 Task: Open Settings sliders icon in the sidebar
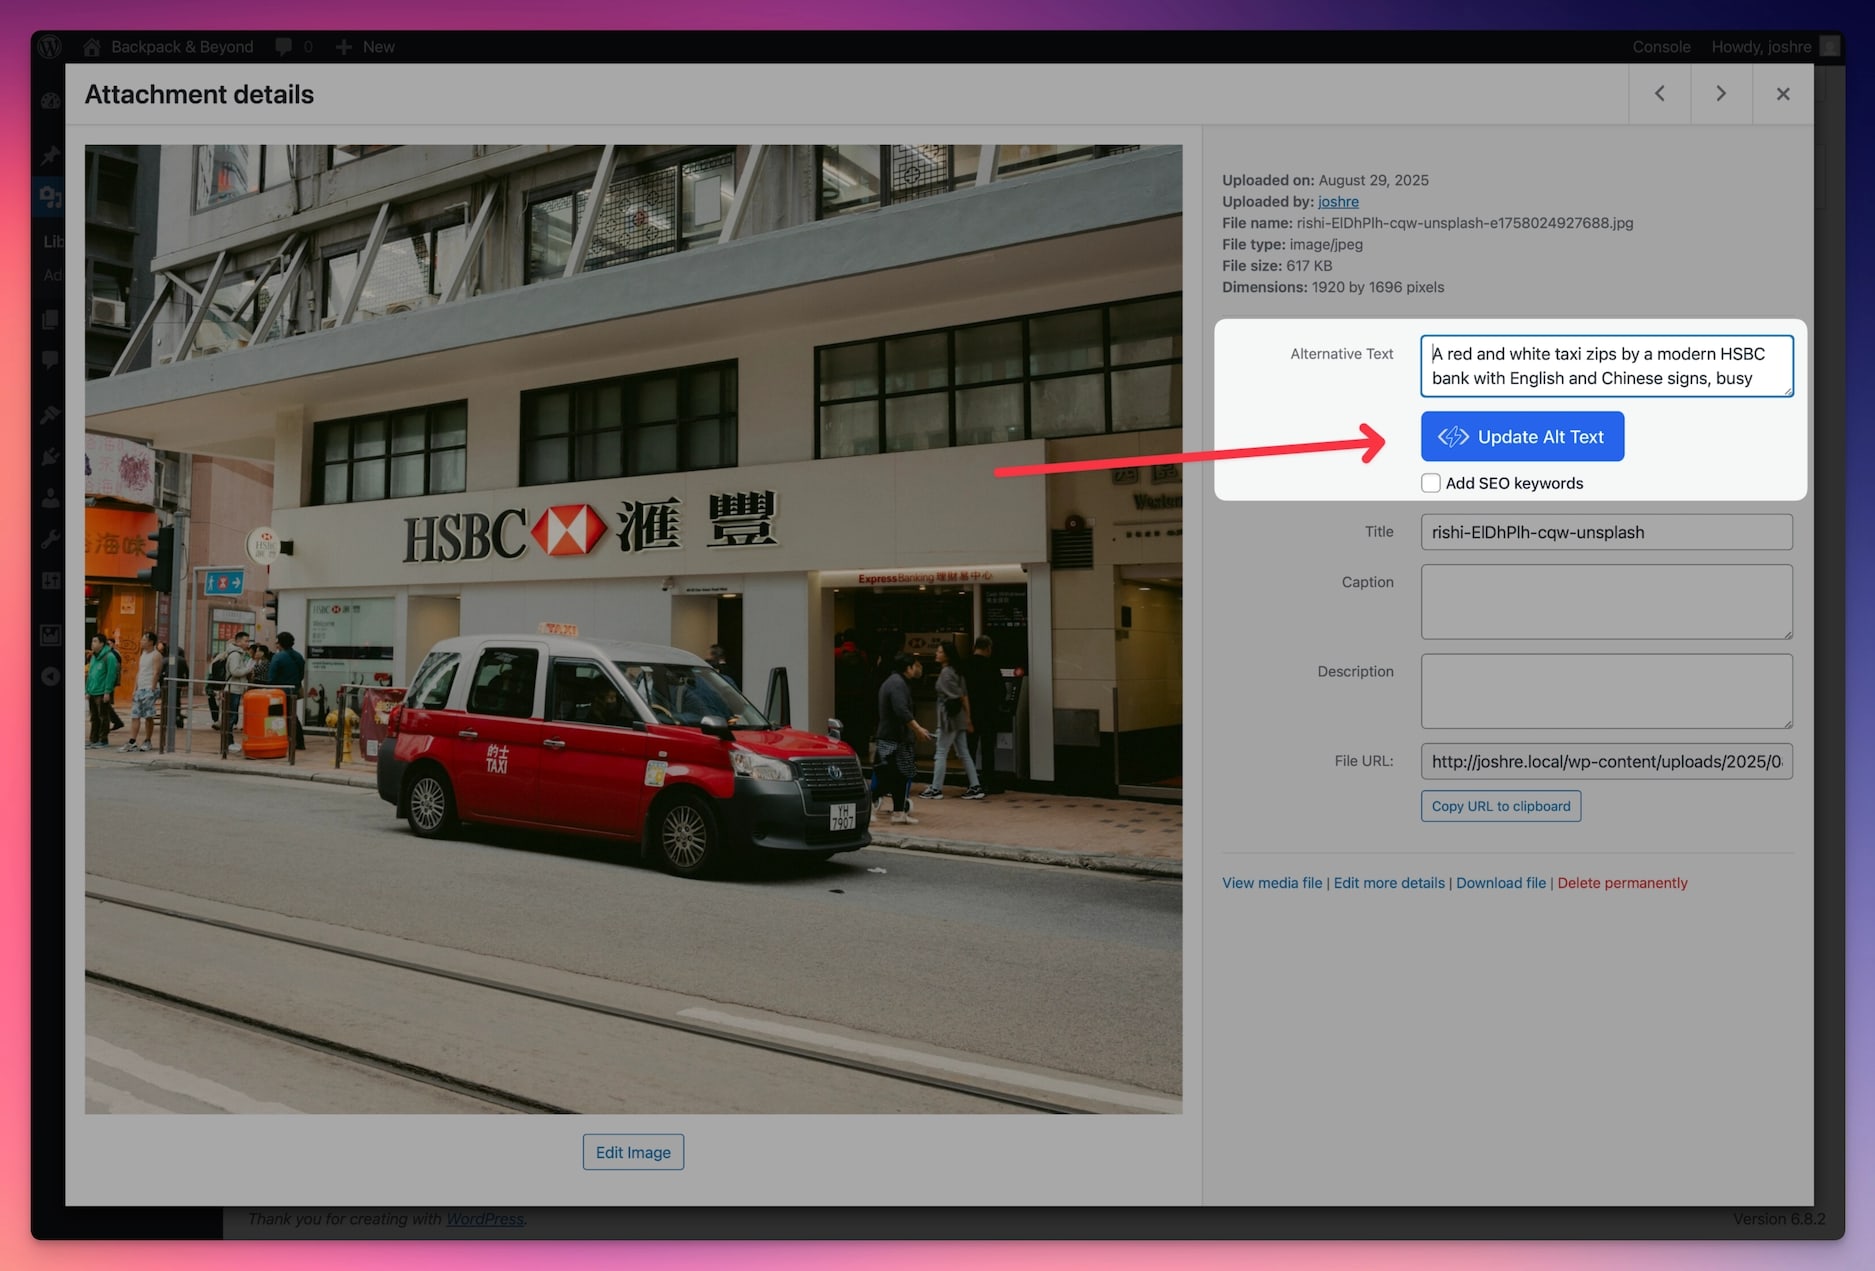(50, 581)
